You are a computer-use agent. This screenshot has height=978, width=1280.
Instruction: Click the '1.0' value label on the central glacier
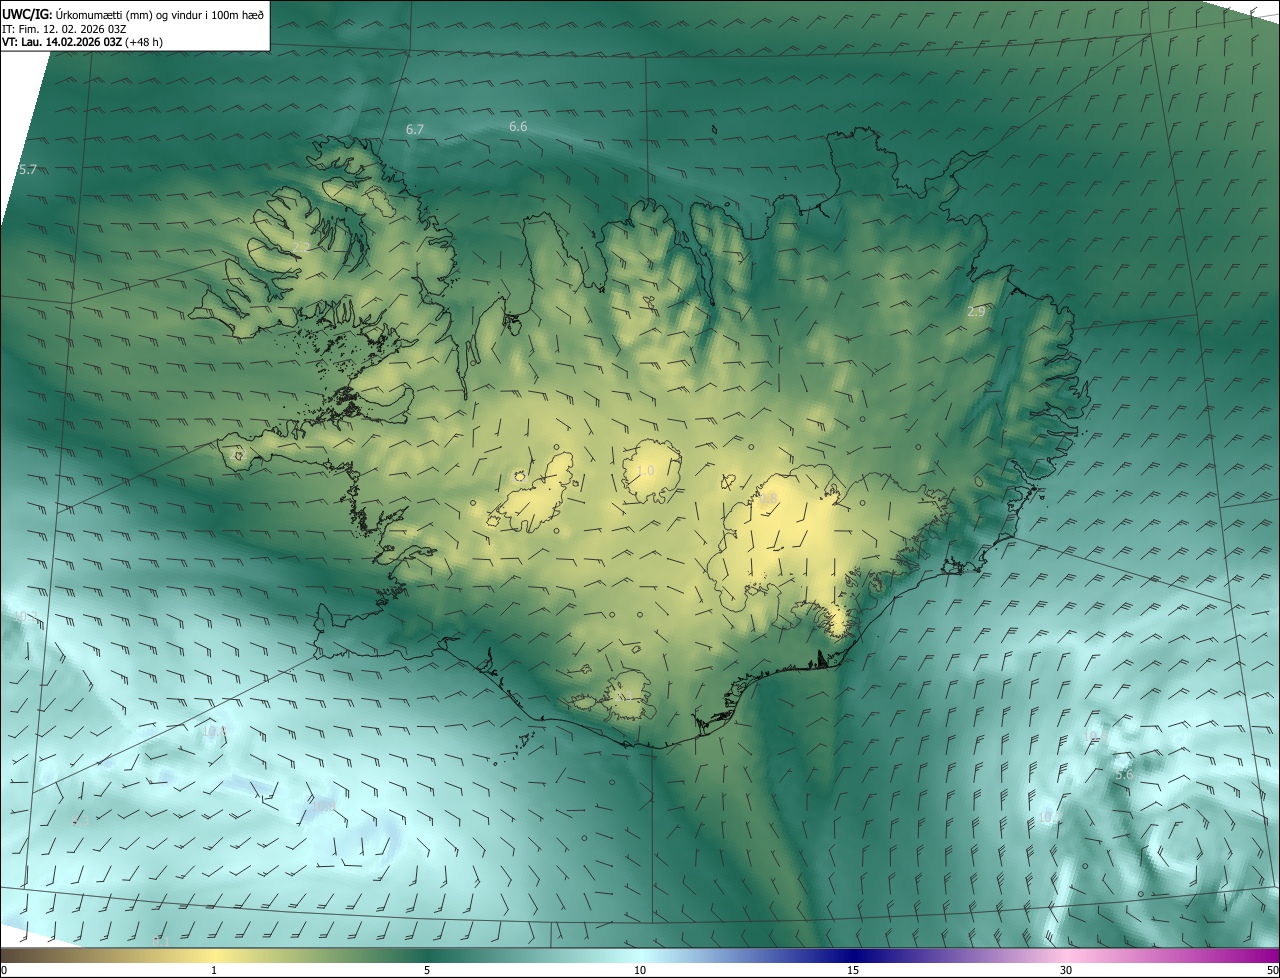[646, 471]
